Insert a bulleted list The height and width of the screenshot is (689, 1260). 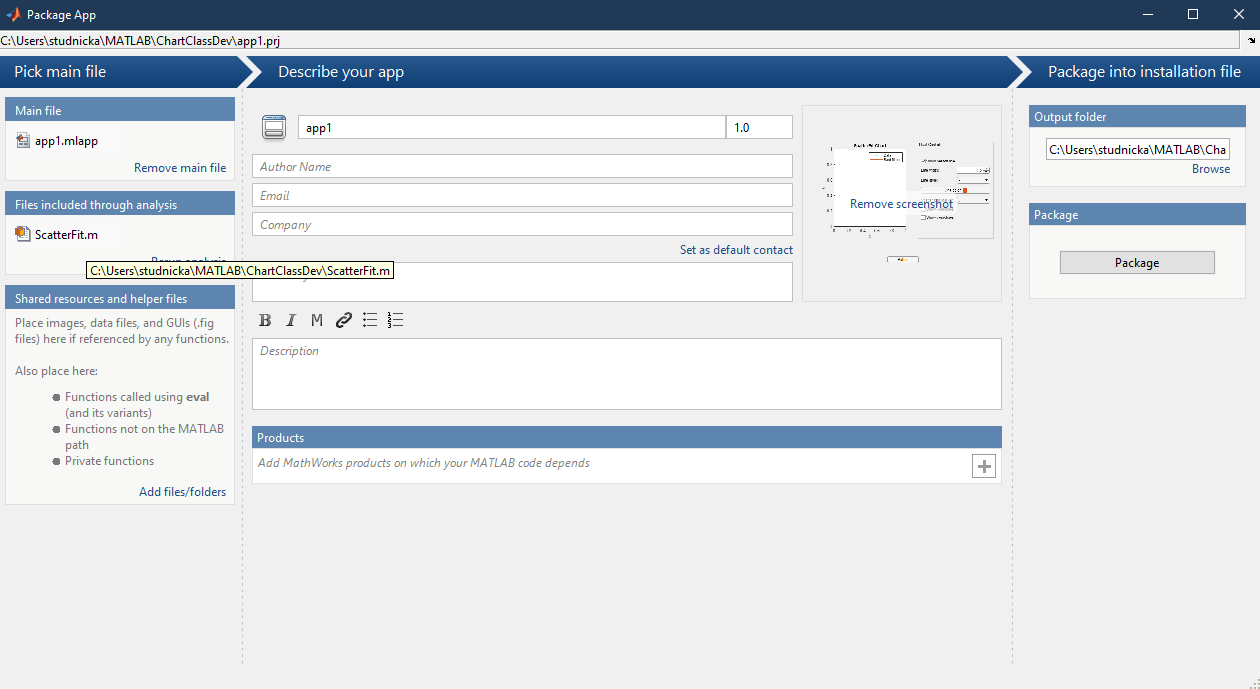pyautogui.click(x=370, y=320)
